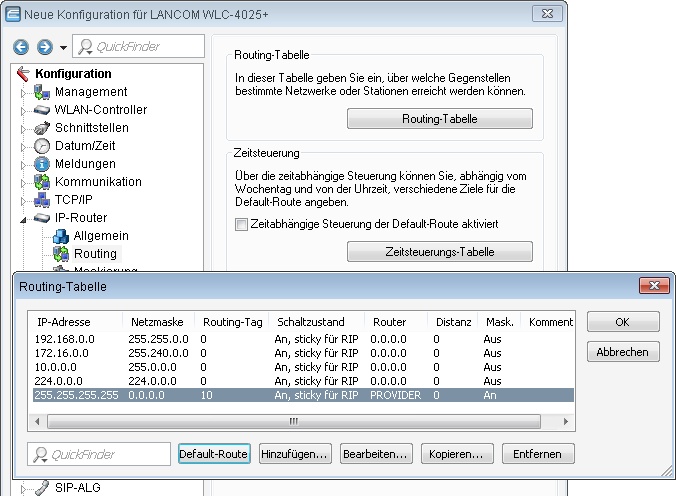Click the forward navigation arrow icon
Screen dimensions: 676x496
44,47
